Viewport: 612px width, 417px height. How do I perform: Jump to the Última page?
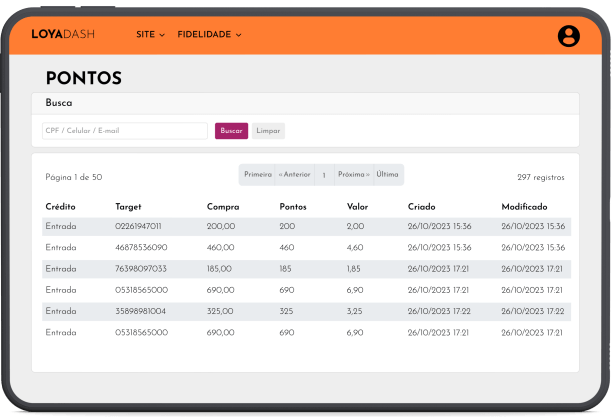[x=388, y=175]
